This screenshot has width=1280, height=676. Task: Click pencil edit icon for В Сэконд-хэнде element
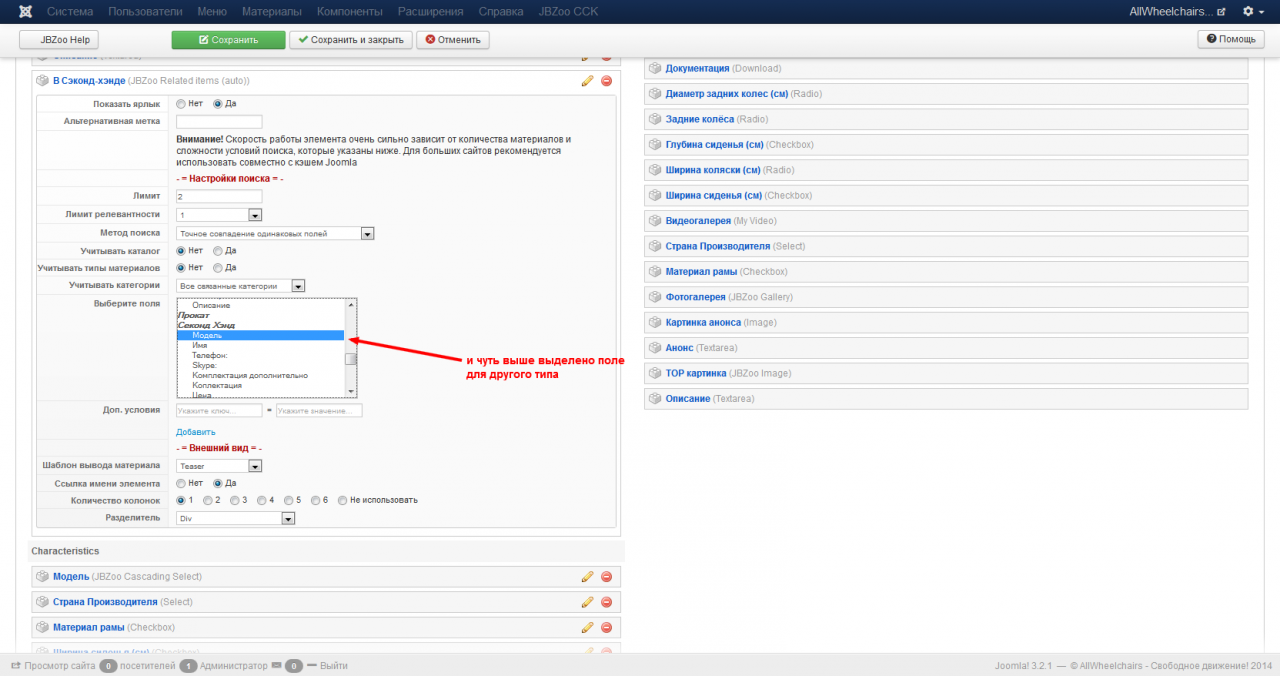[587, 81]
